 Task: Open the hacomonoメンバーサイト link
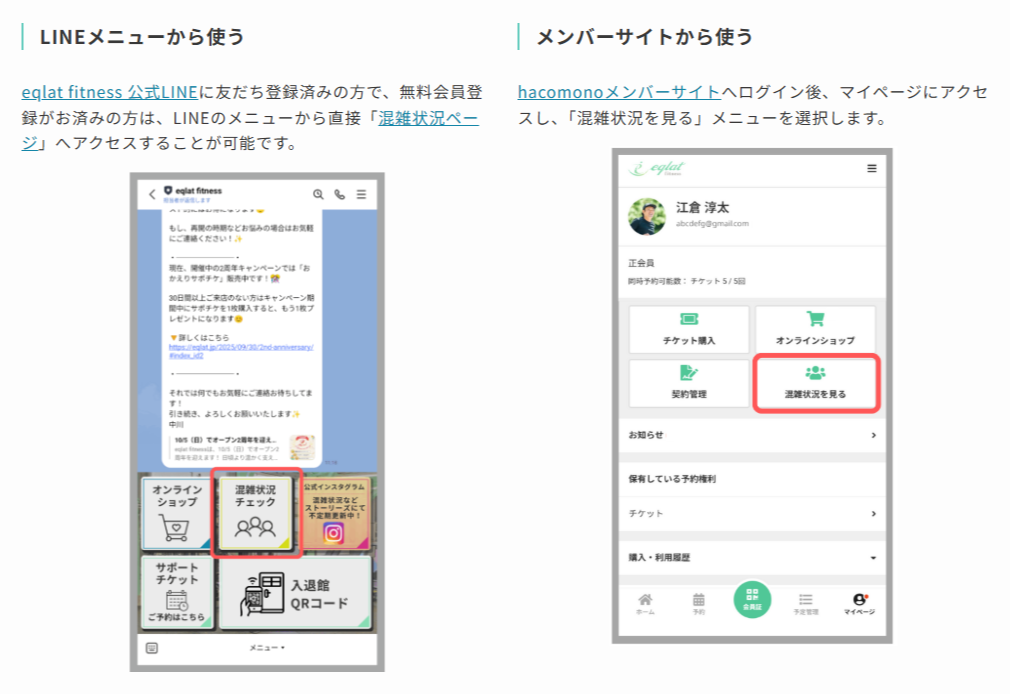[619, 92]
